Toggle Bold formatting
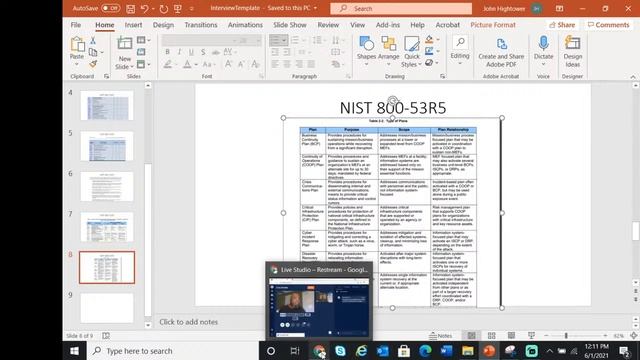Screen dimensions: 640x360 pos(167,52)
